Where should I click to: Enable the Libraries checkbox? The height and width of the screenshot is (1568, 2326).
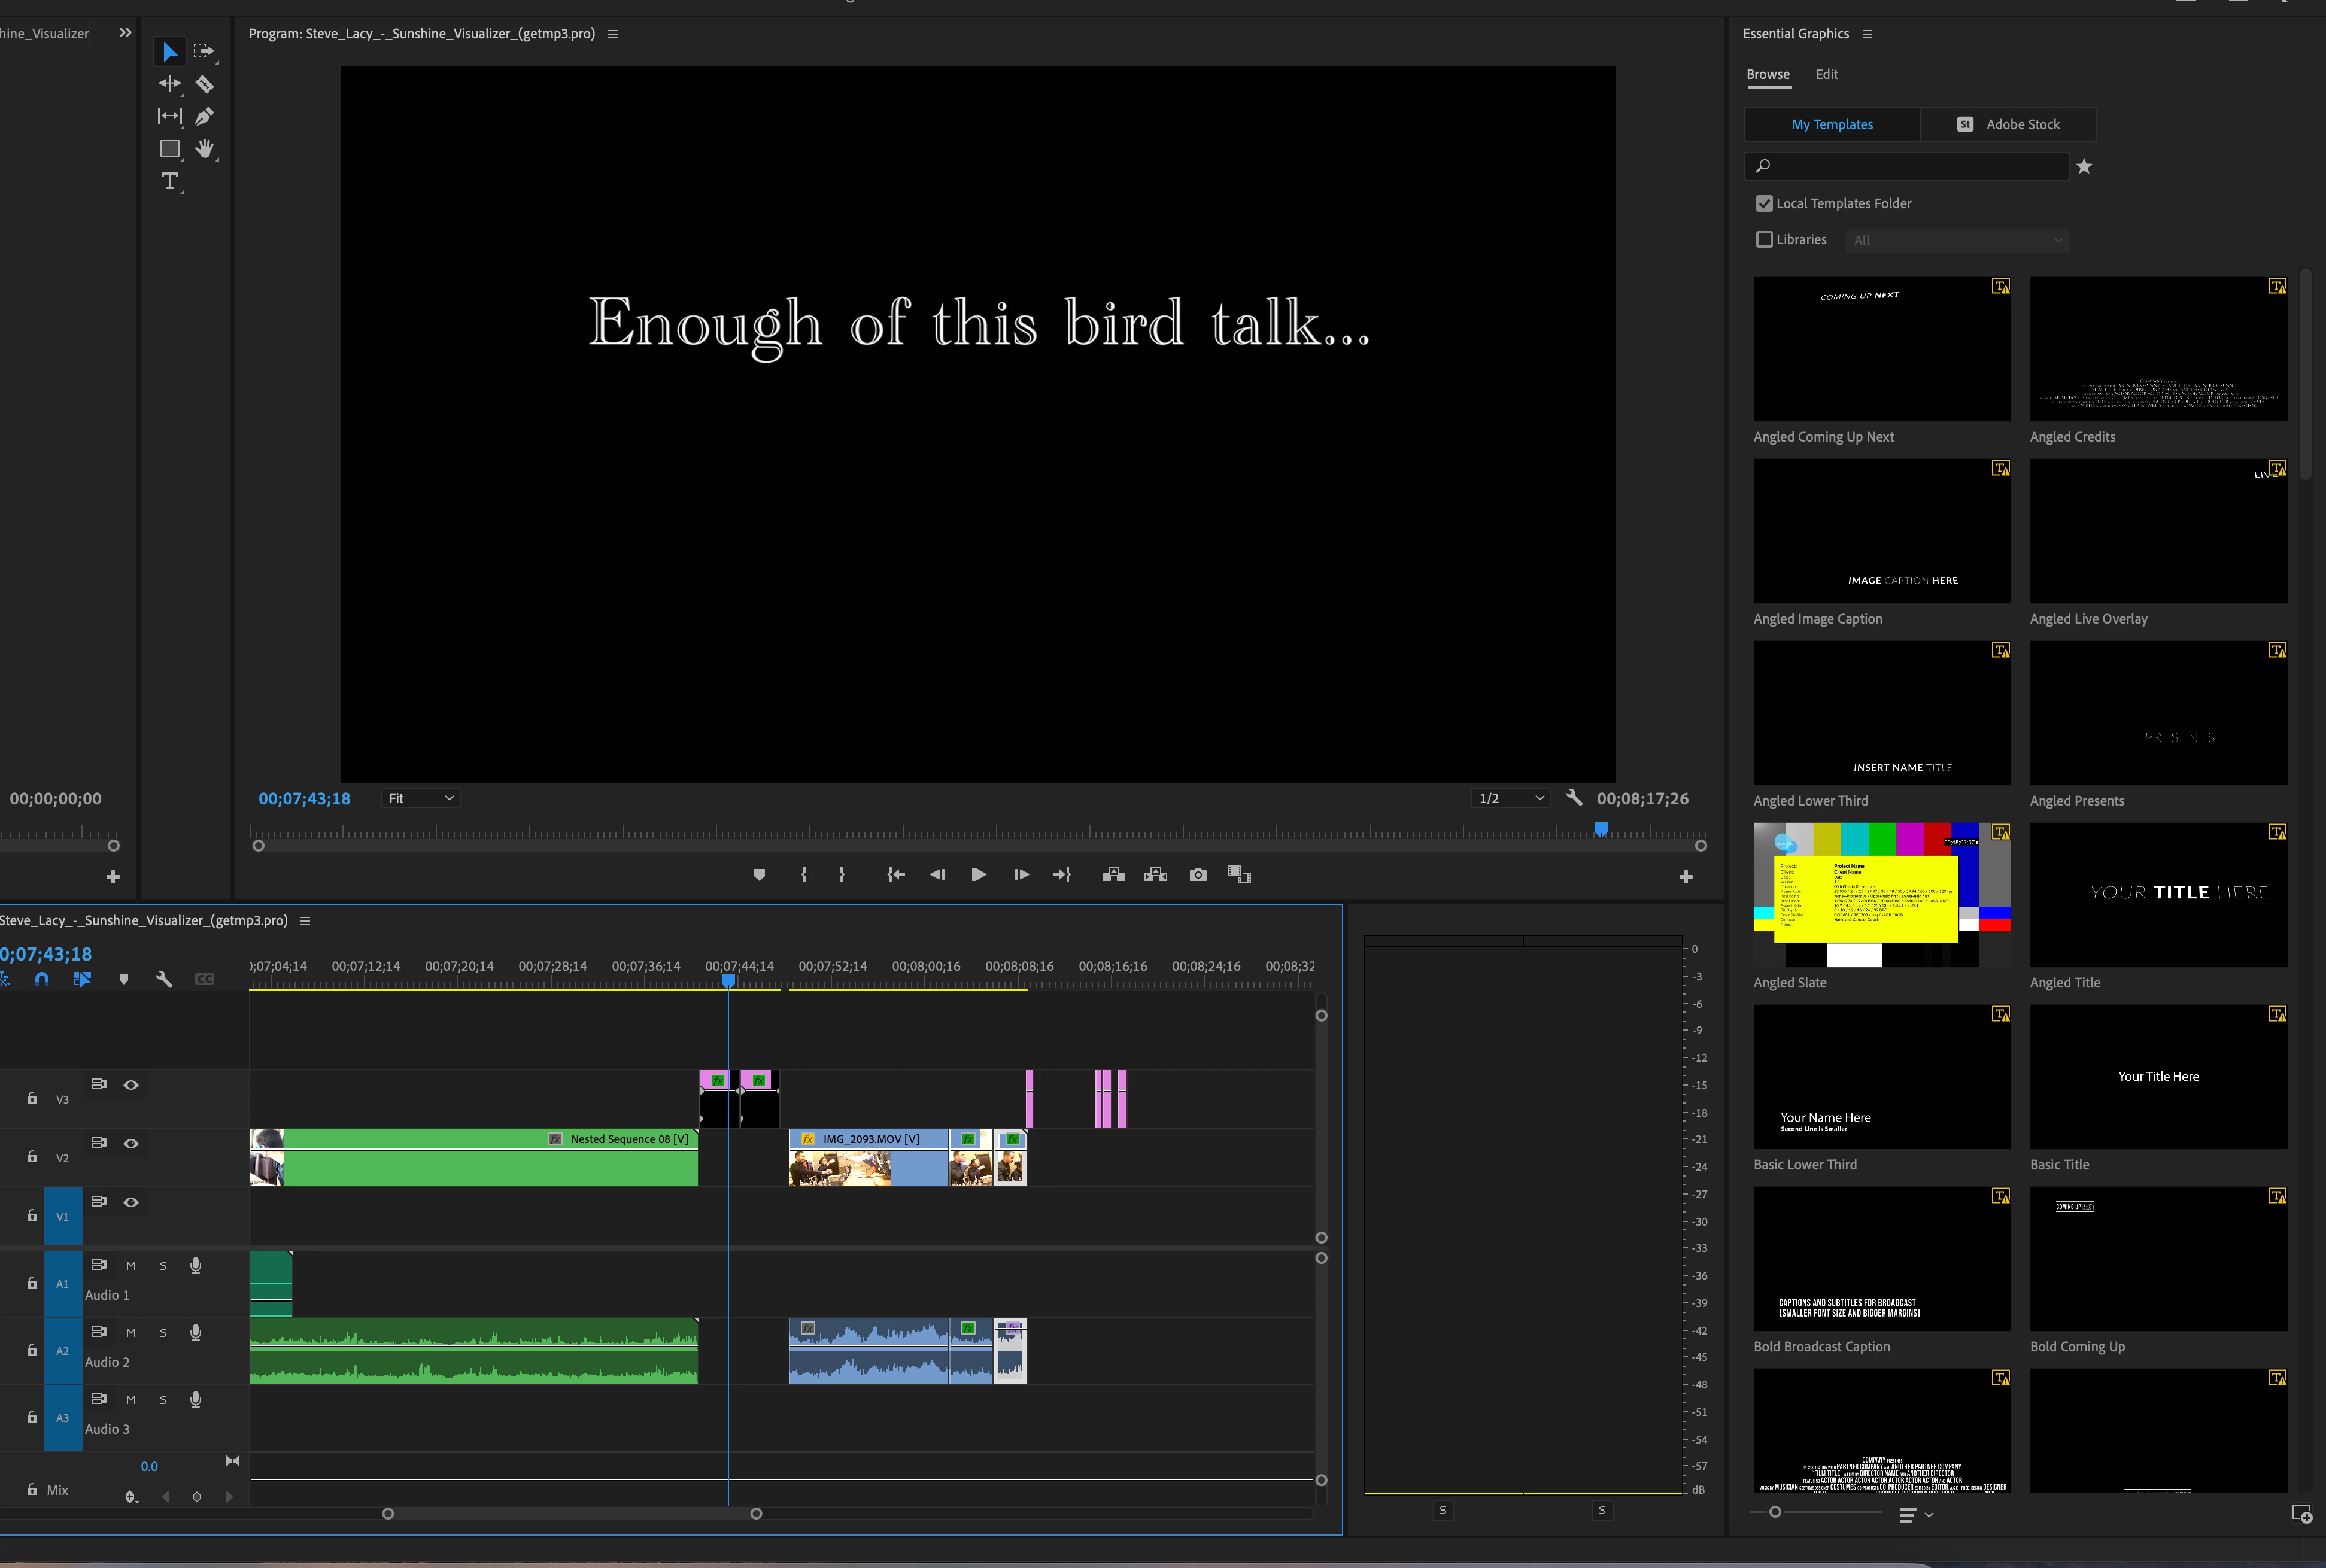click(x=1764, y=240)
